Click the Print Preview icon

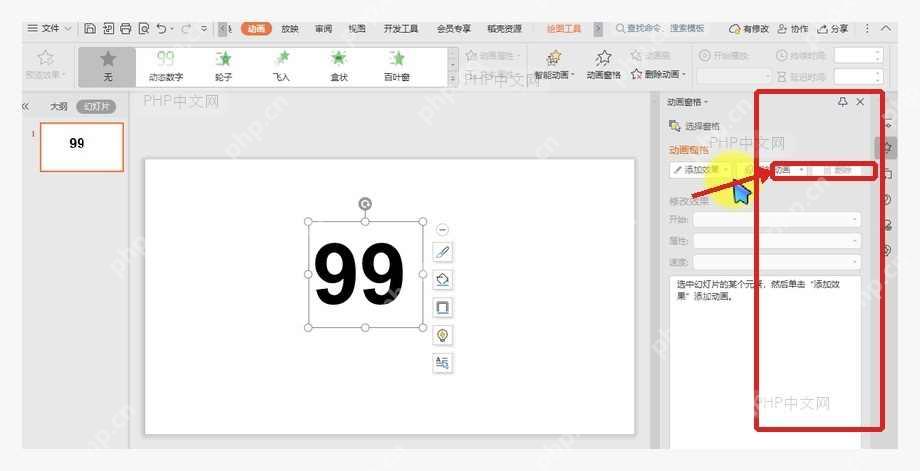[x=144, y=28]
